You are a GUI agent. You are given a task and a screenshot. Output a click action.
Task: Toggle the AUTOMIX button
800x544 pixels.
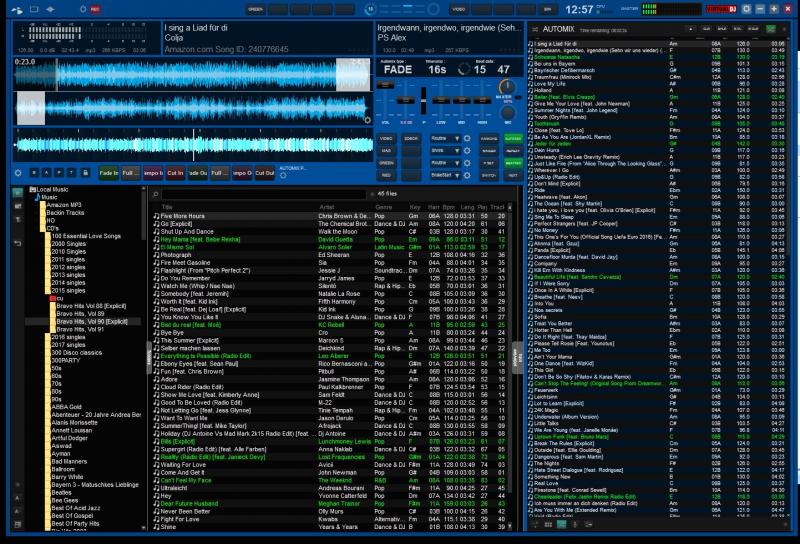(x=513, y=136)
